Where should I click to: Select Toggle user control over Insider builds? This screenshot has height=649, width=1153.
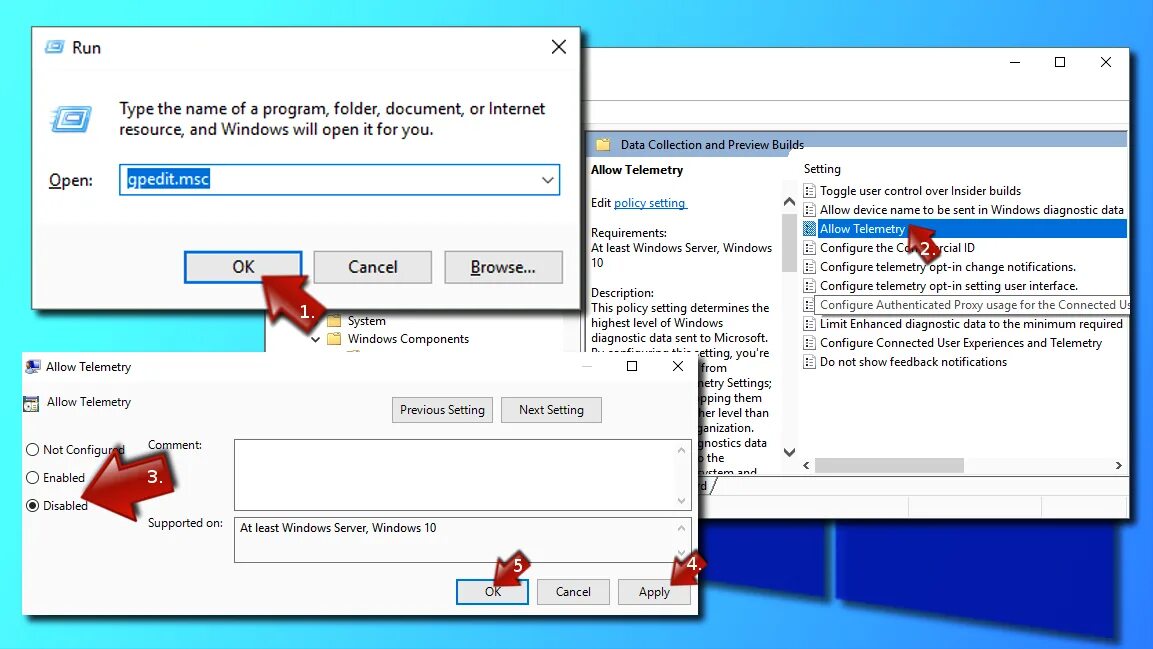click(x=920, y=190)
